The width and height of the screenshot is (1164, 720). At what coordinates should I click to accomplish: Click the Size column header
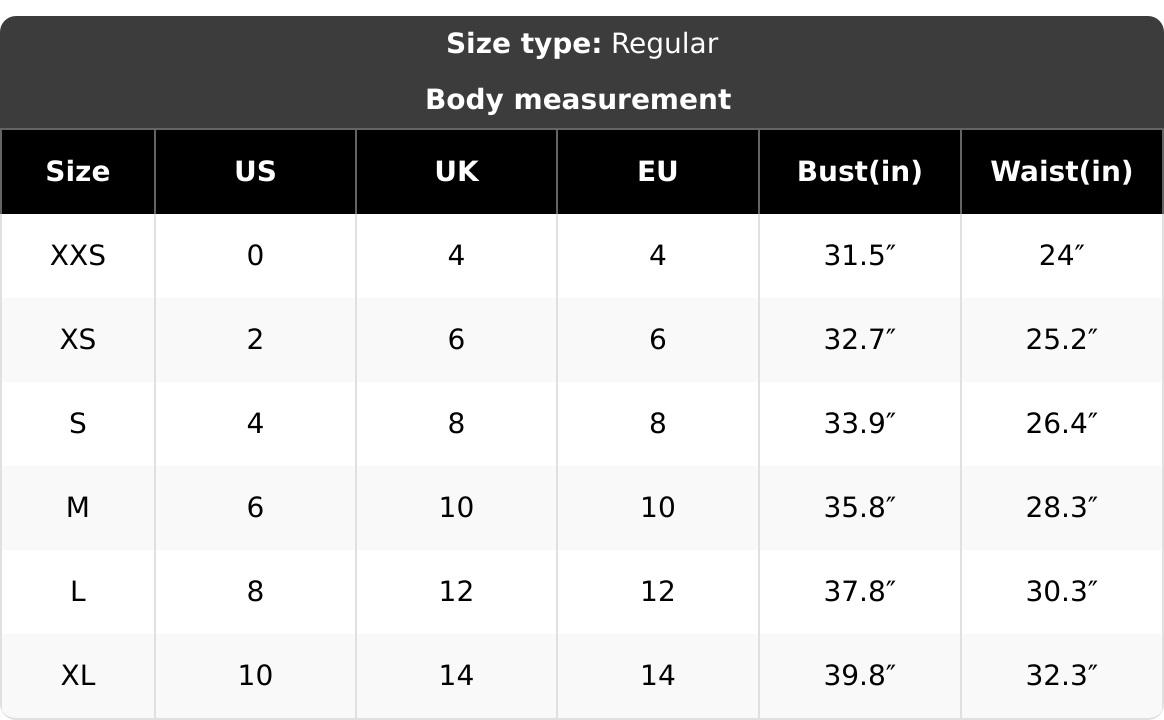(78, 172)
